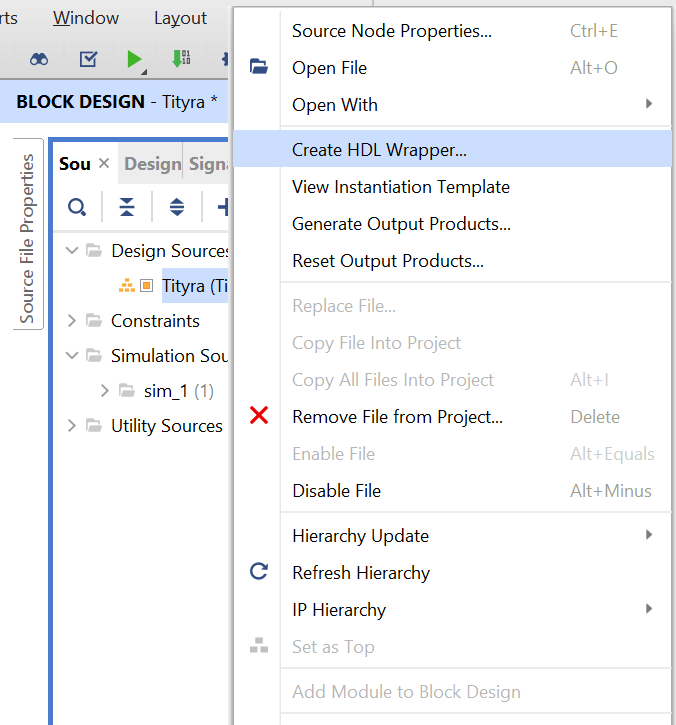This screenshot has height=725, width=676.
Task: Click the Collapse All icon in Sources
Action: pos(127,207)
